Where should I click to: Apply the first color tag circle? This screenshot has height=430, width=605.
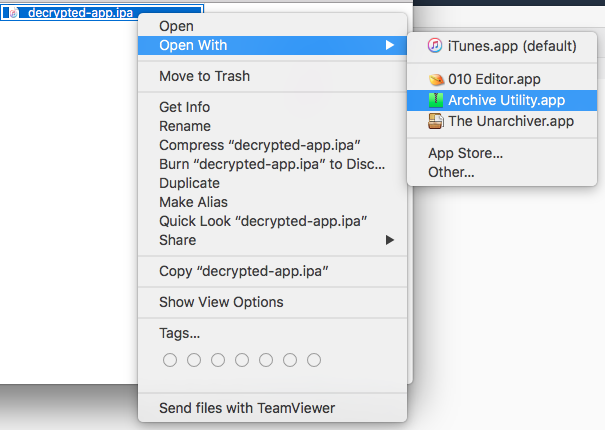tap(170, 360)
